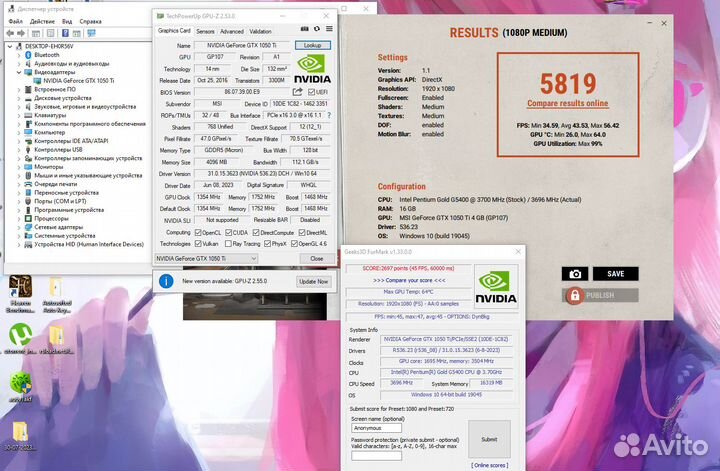
Task: Toggle the Ray Tracing checkbox
Action: pos(228,244)
